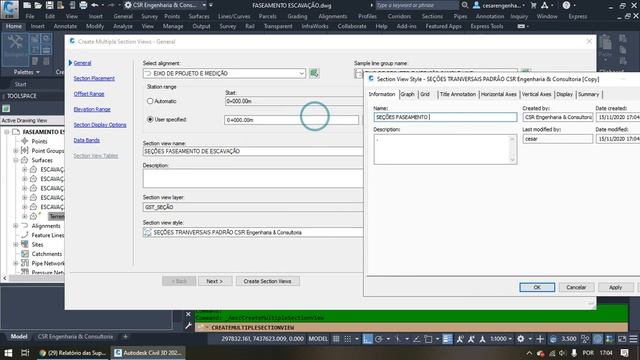640x360 pixels.
Task: Toggle lineweight display status icon
Action: (x=447, y=339)
